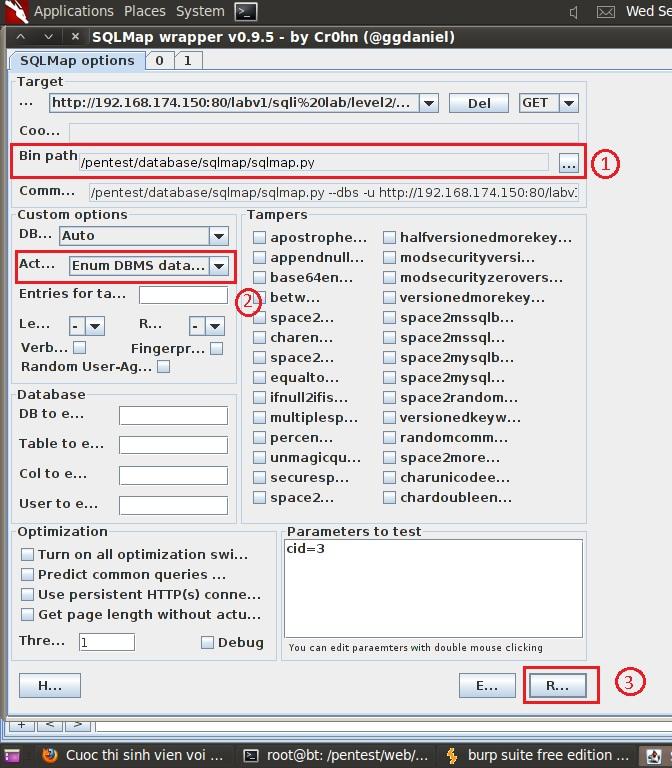Click the terminal icon for root@bt taskbar entry
Image resolution: width=672 pixels, height=768 pixels.
(x=251, y=755)
